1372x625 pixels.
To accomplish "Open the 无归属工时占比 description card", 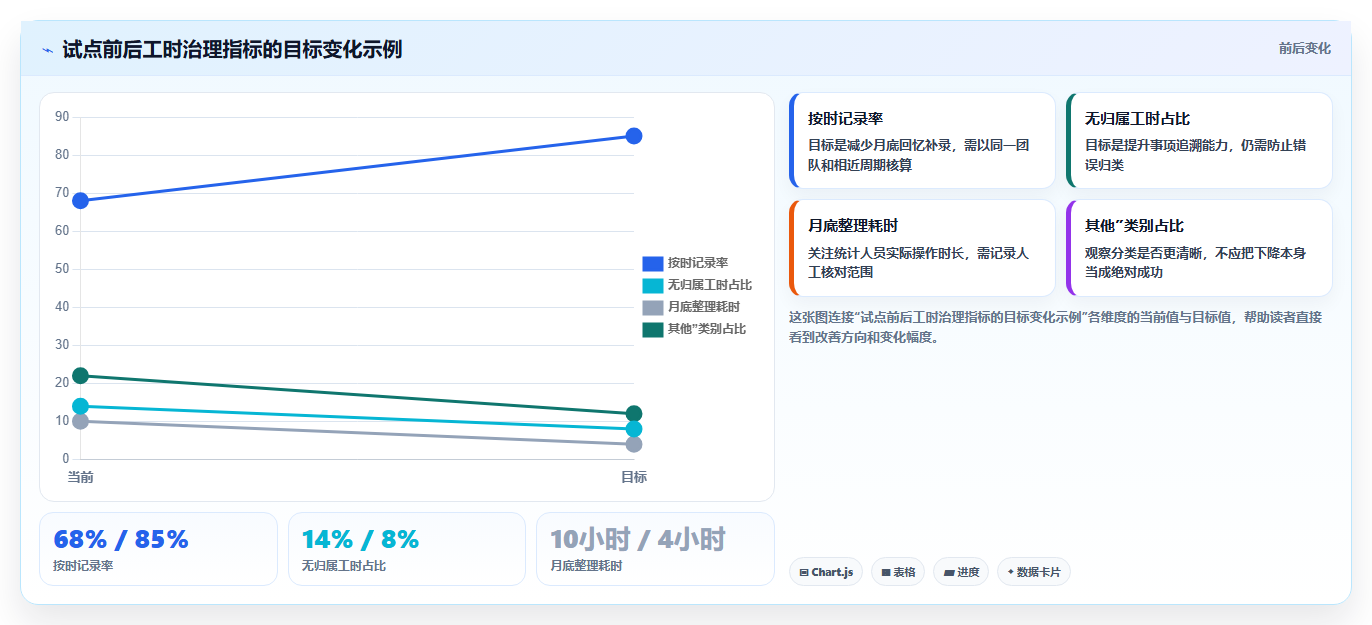I will tap(1199, 141).
